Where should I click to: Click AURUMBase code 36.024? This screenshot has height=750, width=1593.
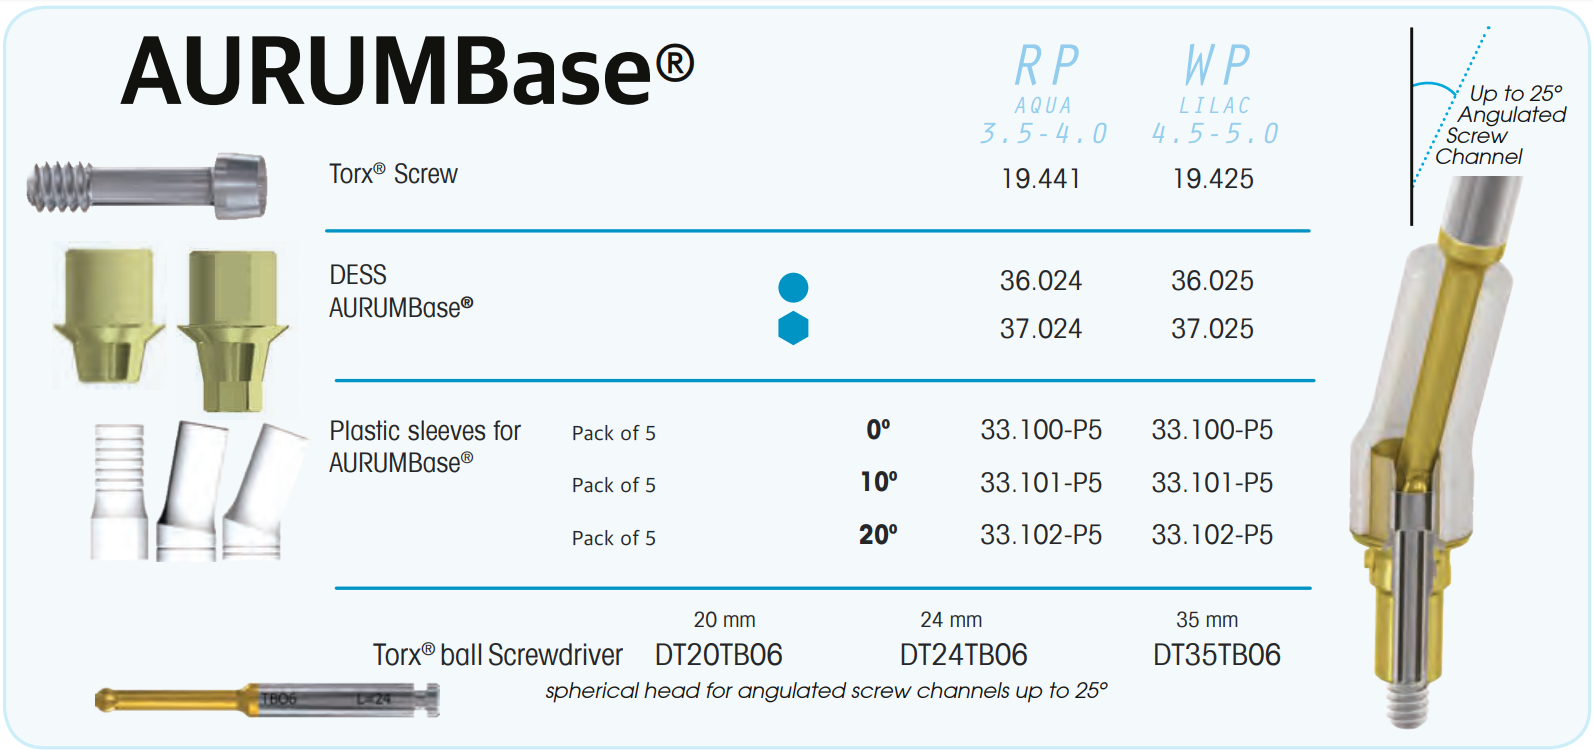click(x=1041, y=281)
